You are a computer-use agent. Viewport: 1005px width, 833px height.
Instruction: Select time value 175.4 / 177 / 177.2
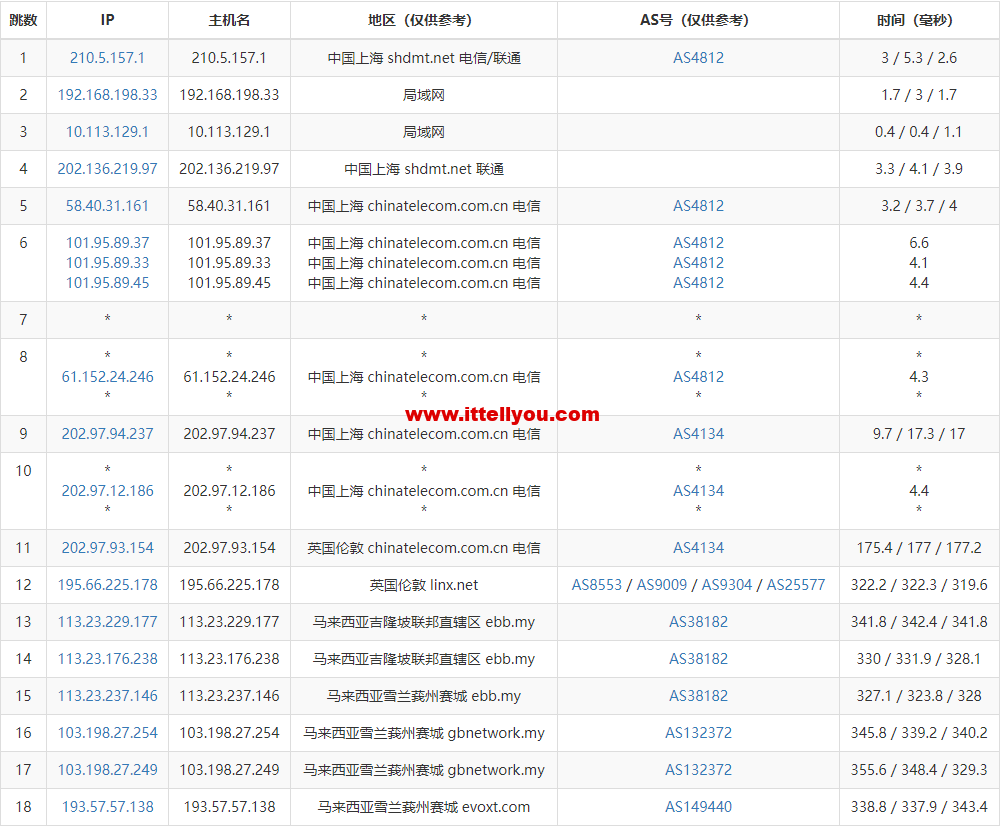click(918, 548)
